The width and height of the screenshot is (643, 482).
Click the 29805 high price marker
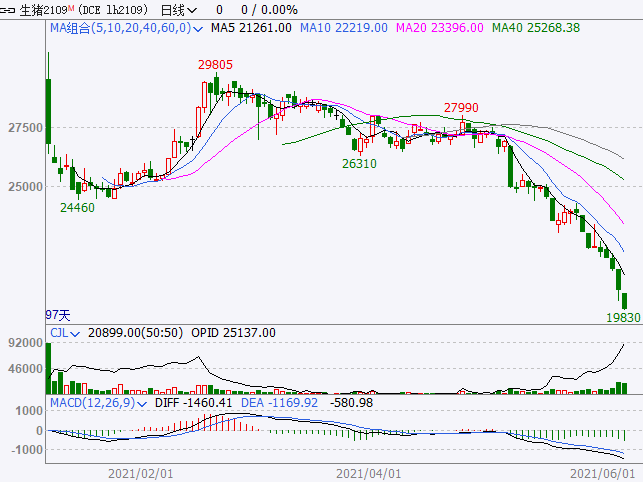click(215, 65)
